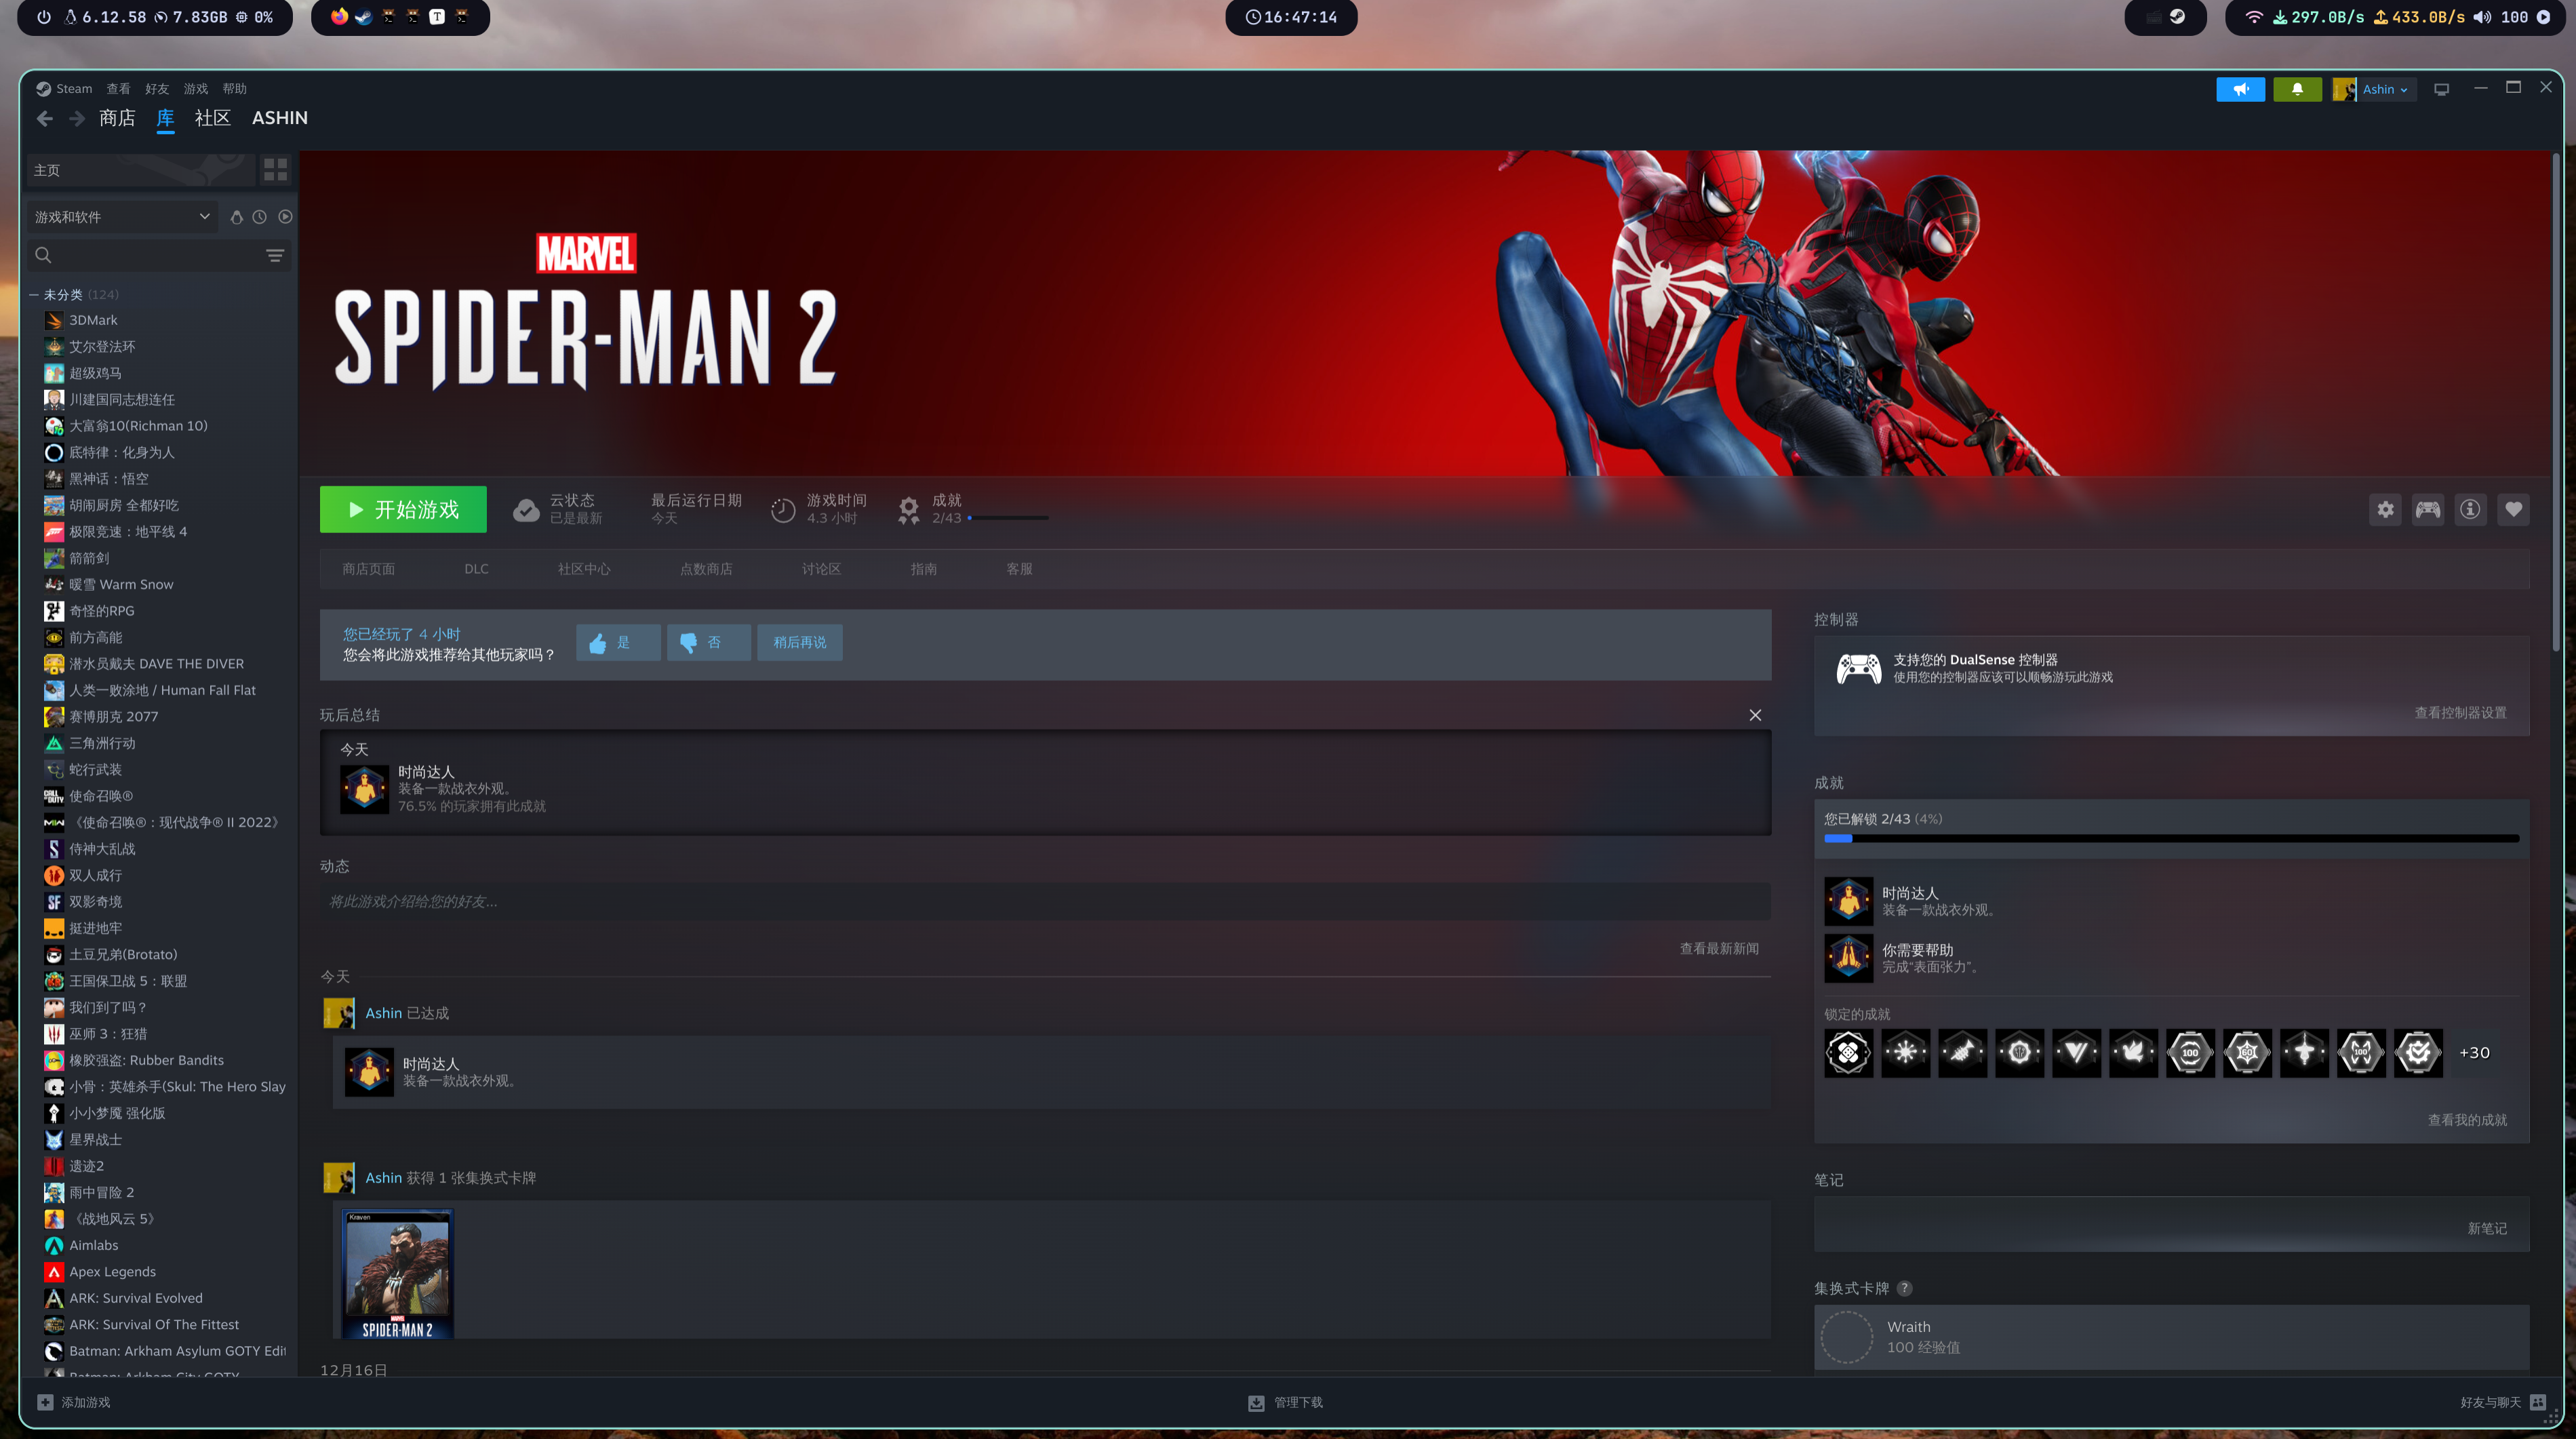Click the Firefox icon in top bar
This screenshot has height=1439, width=2576.
(x=339, y=17)
